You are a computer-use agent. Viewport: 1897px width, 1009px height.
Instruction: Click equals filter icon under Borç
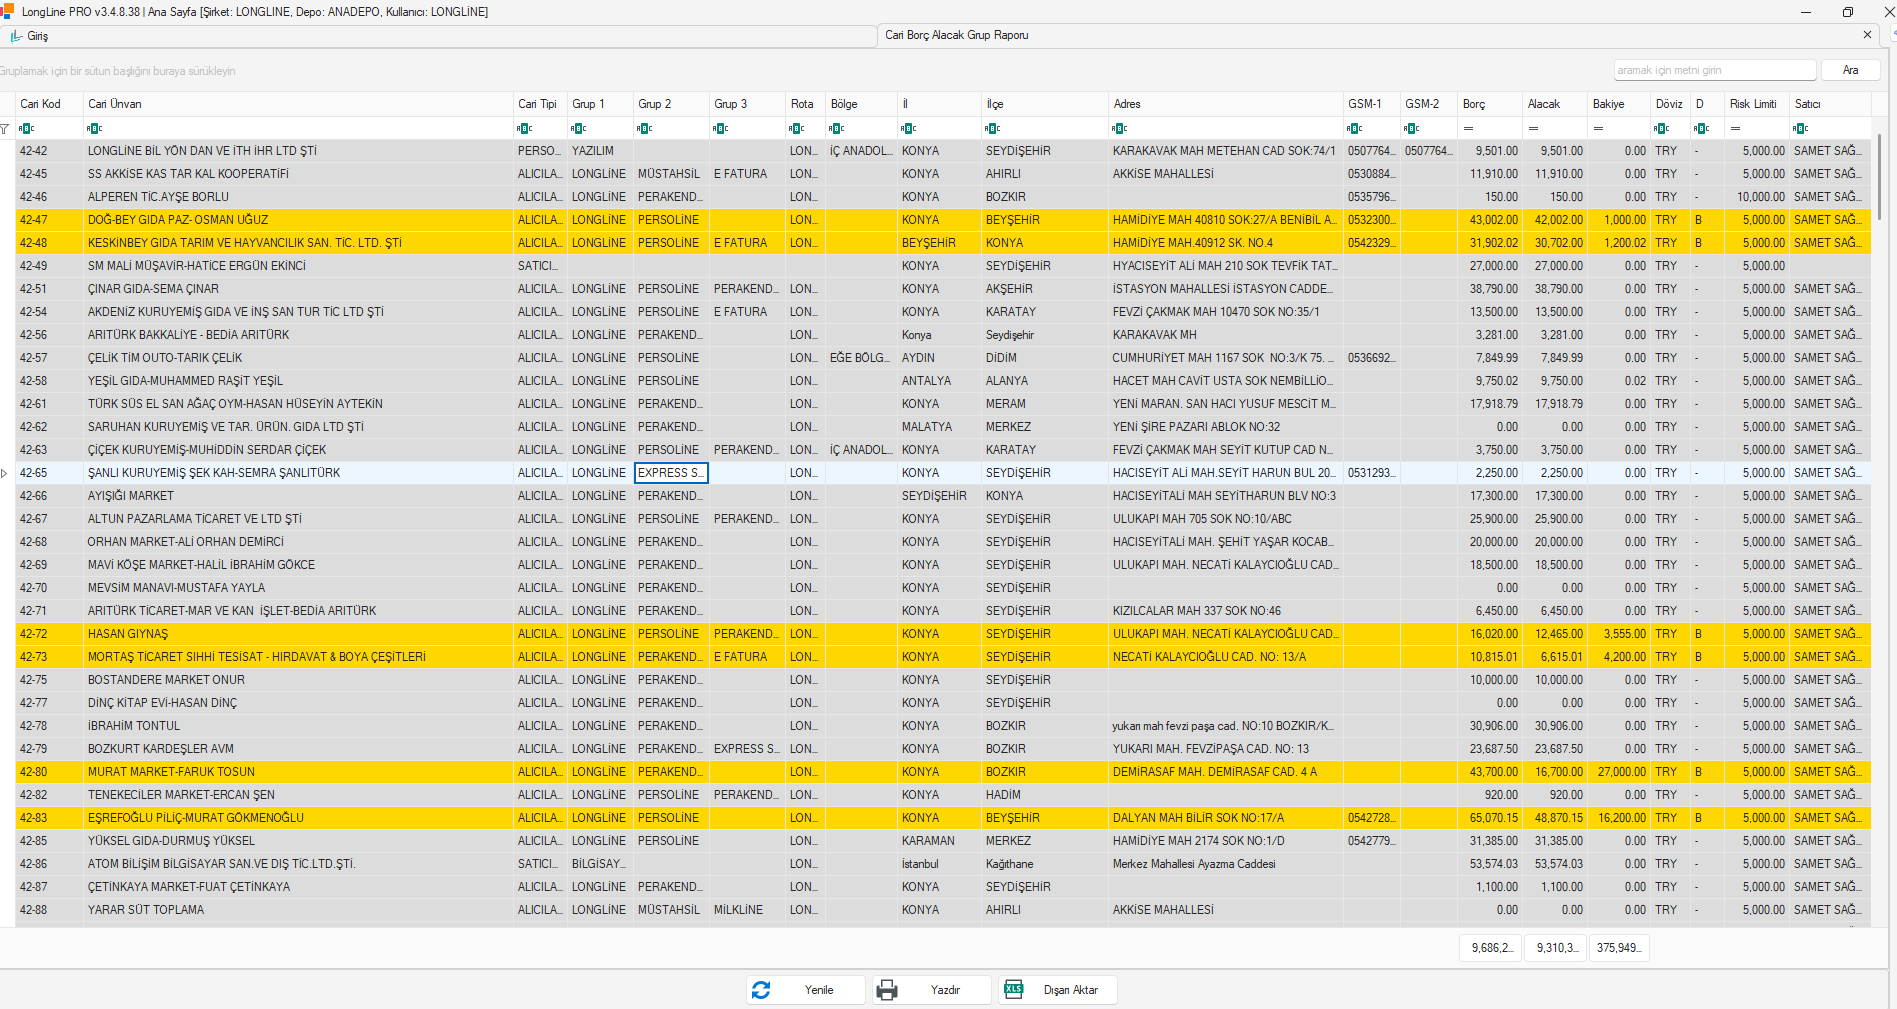pos(1468,128)
